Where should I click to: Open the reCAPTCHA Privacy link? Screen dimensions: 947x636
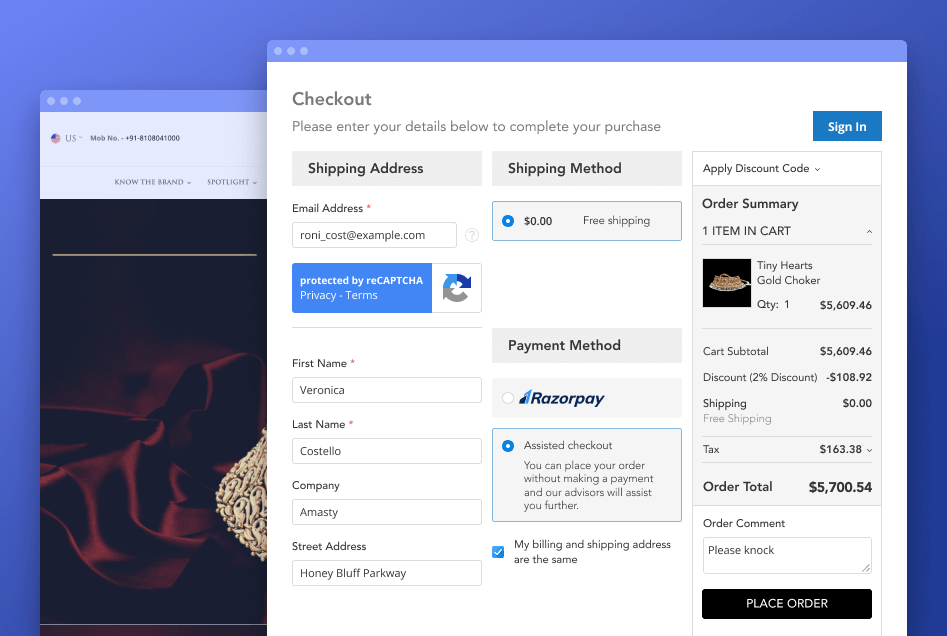point(318,295)
